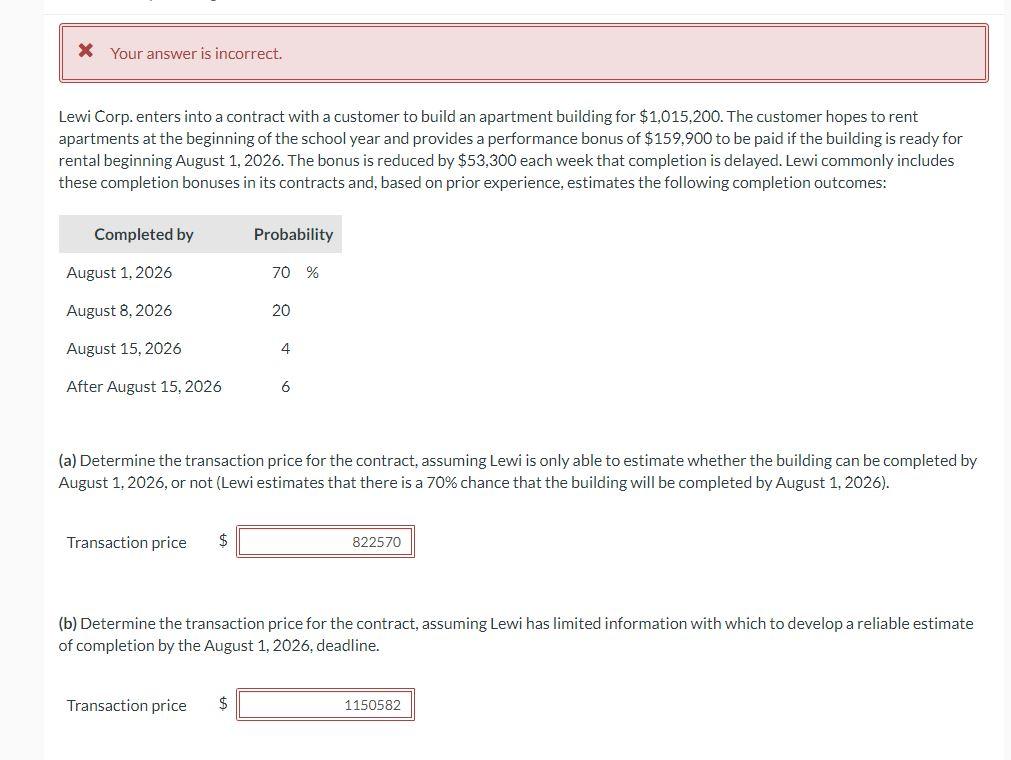Screen dimensions: 1011x760
Task: Select the August 1, 2026 table row
Action: 119,272
